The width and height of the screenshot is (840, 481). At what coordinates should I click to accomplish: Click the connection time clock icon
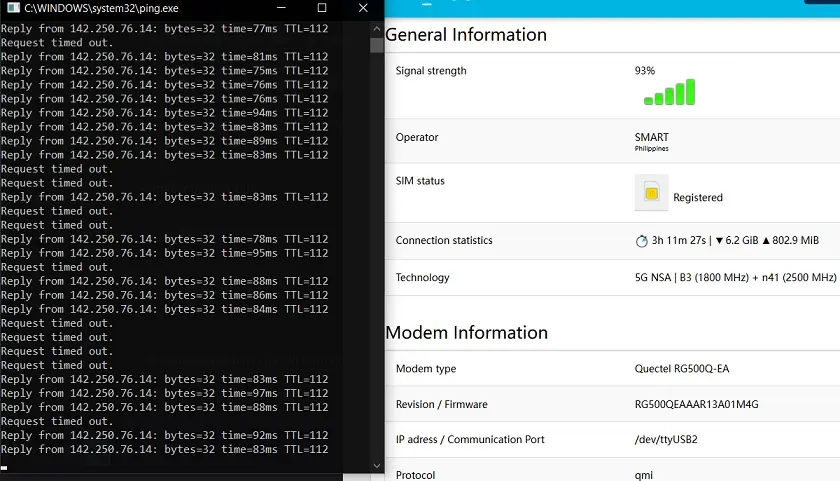pos(641,241)
